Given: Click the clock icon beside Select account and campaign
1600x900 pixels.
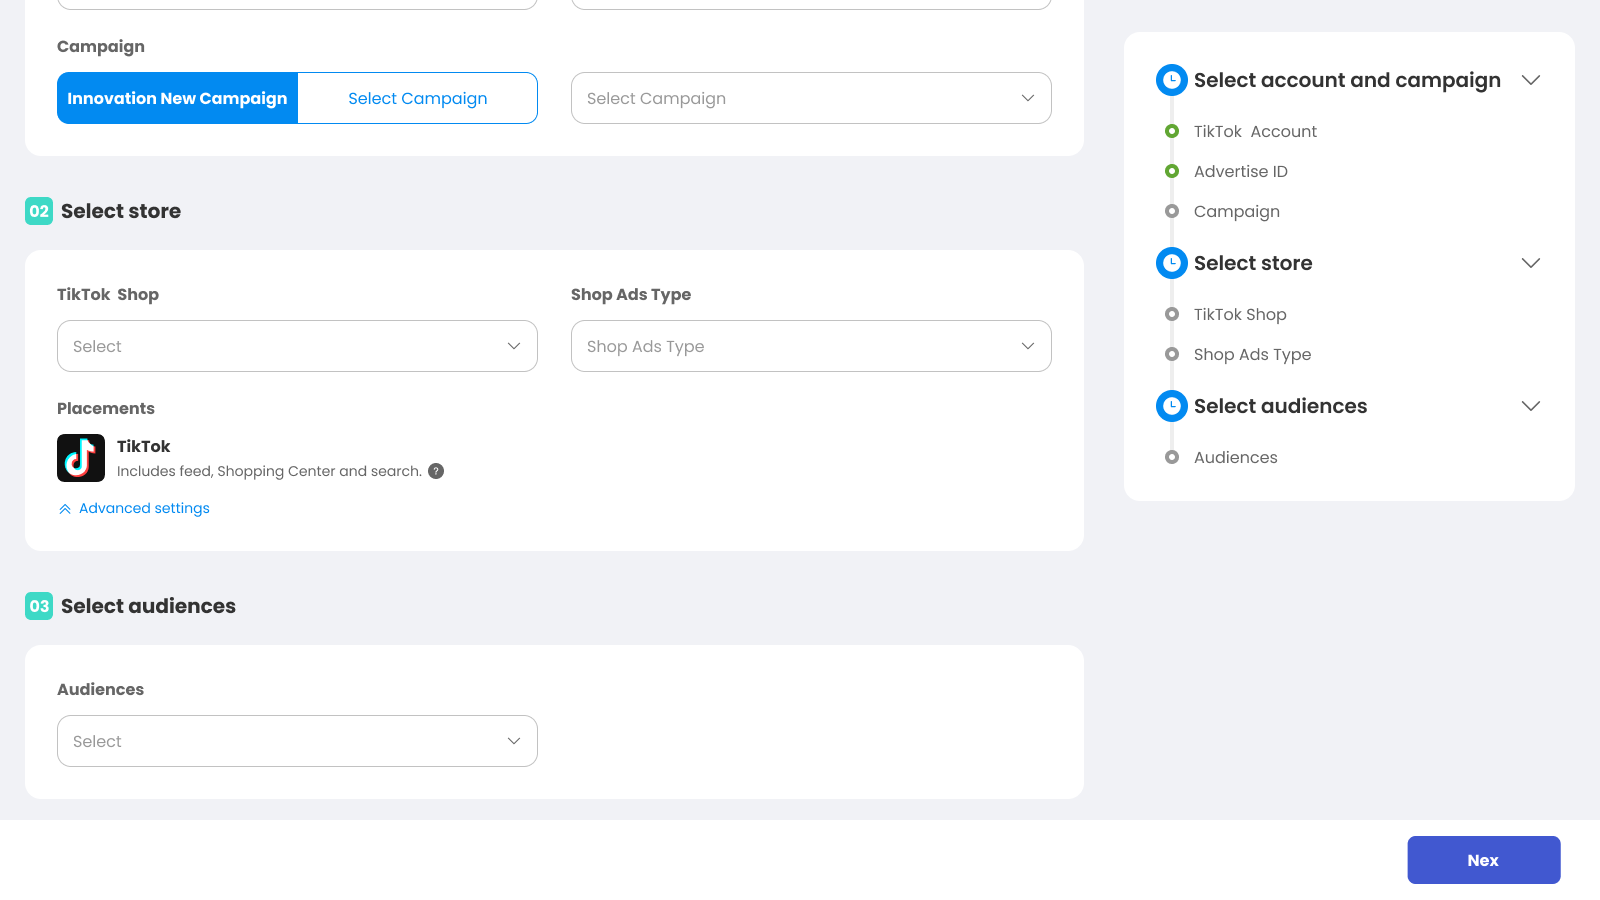Looking at the screenshot, I should tap(1171, 80).
